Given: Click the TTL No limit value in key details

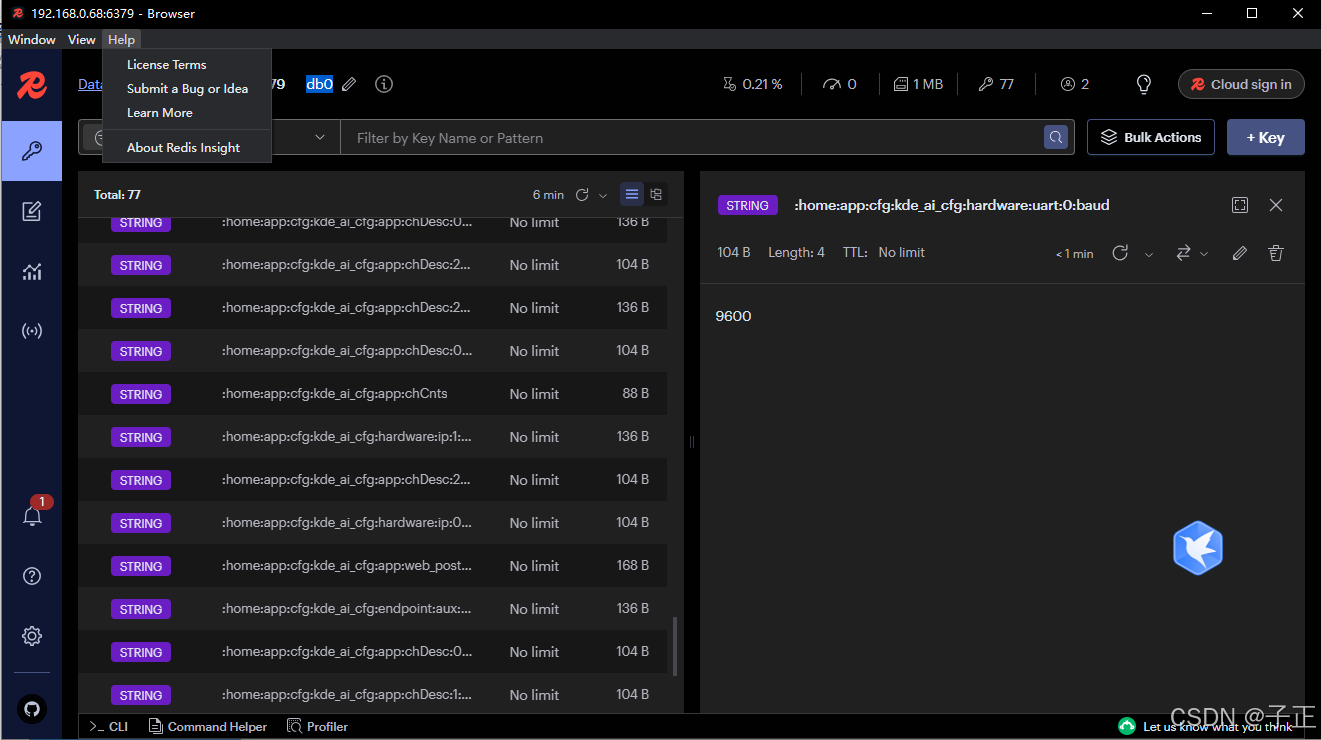Looking at the screenshot, I should coord(901,253).
